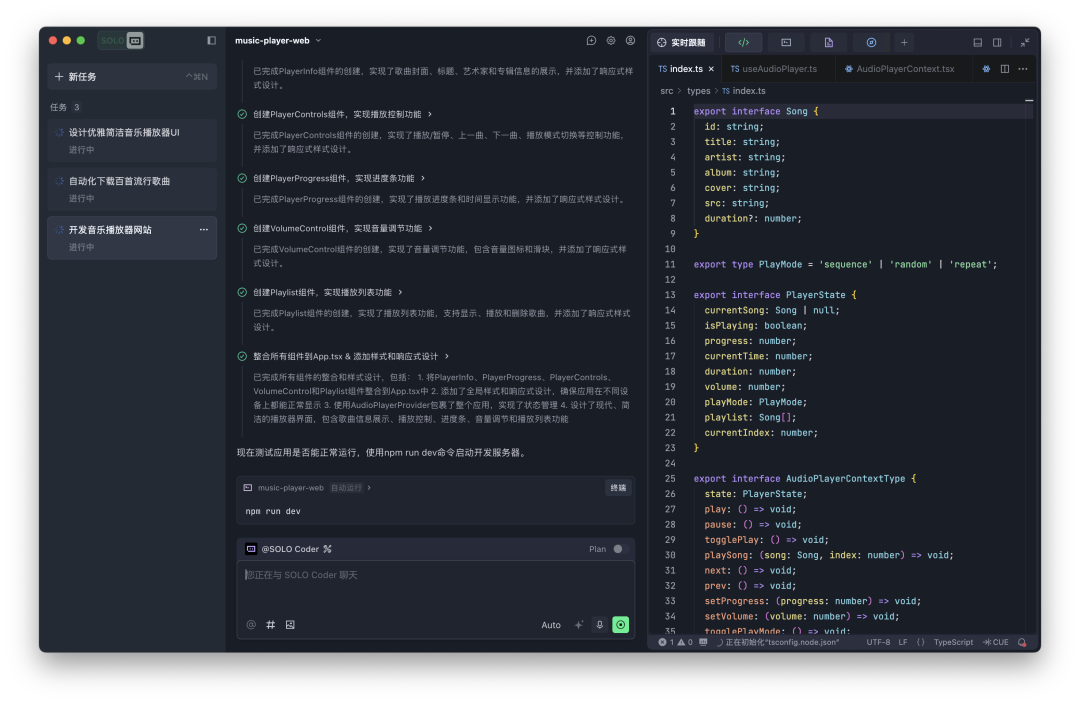Select task 开发音乐播放器网站
1080x704 pixels.
pos(132,238)
